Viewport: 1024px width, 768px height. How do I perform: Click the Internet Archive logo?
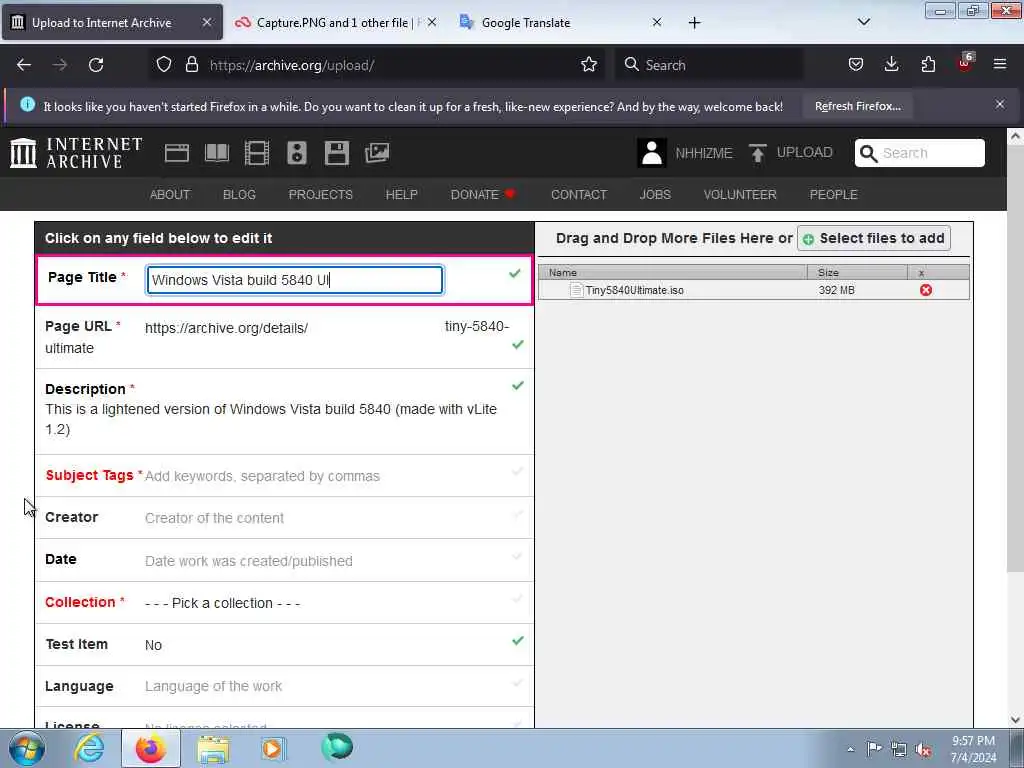coord(76,153)
